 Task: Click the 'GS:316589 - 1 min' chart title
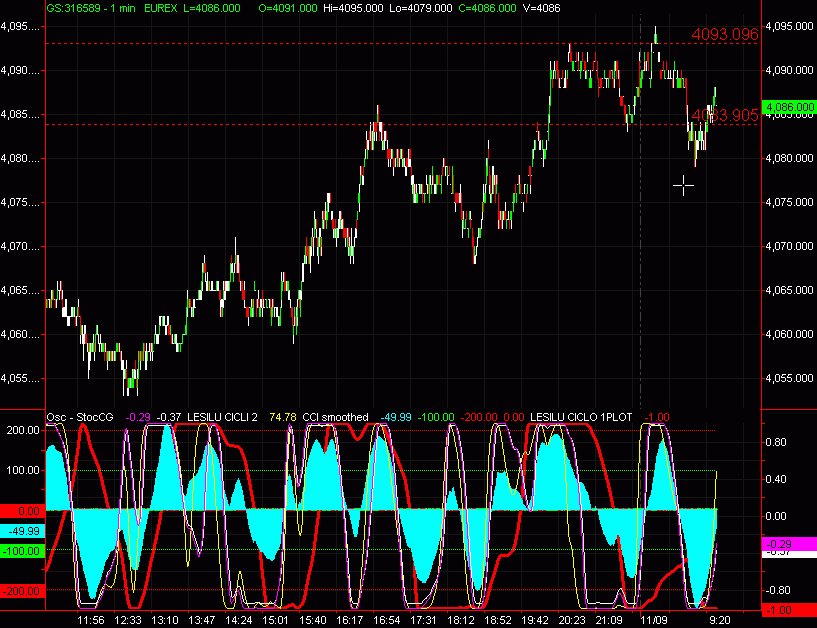pos(91,8)
